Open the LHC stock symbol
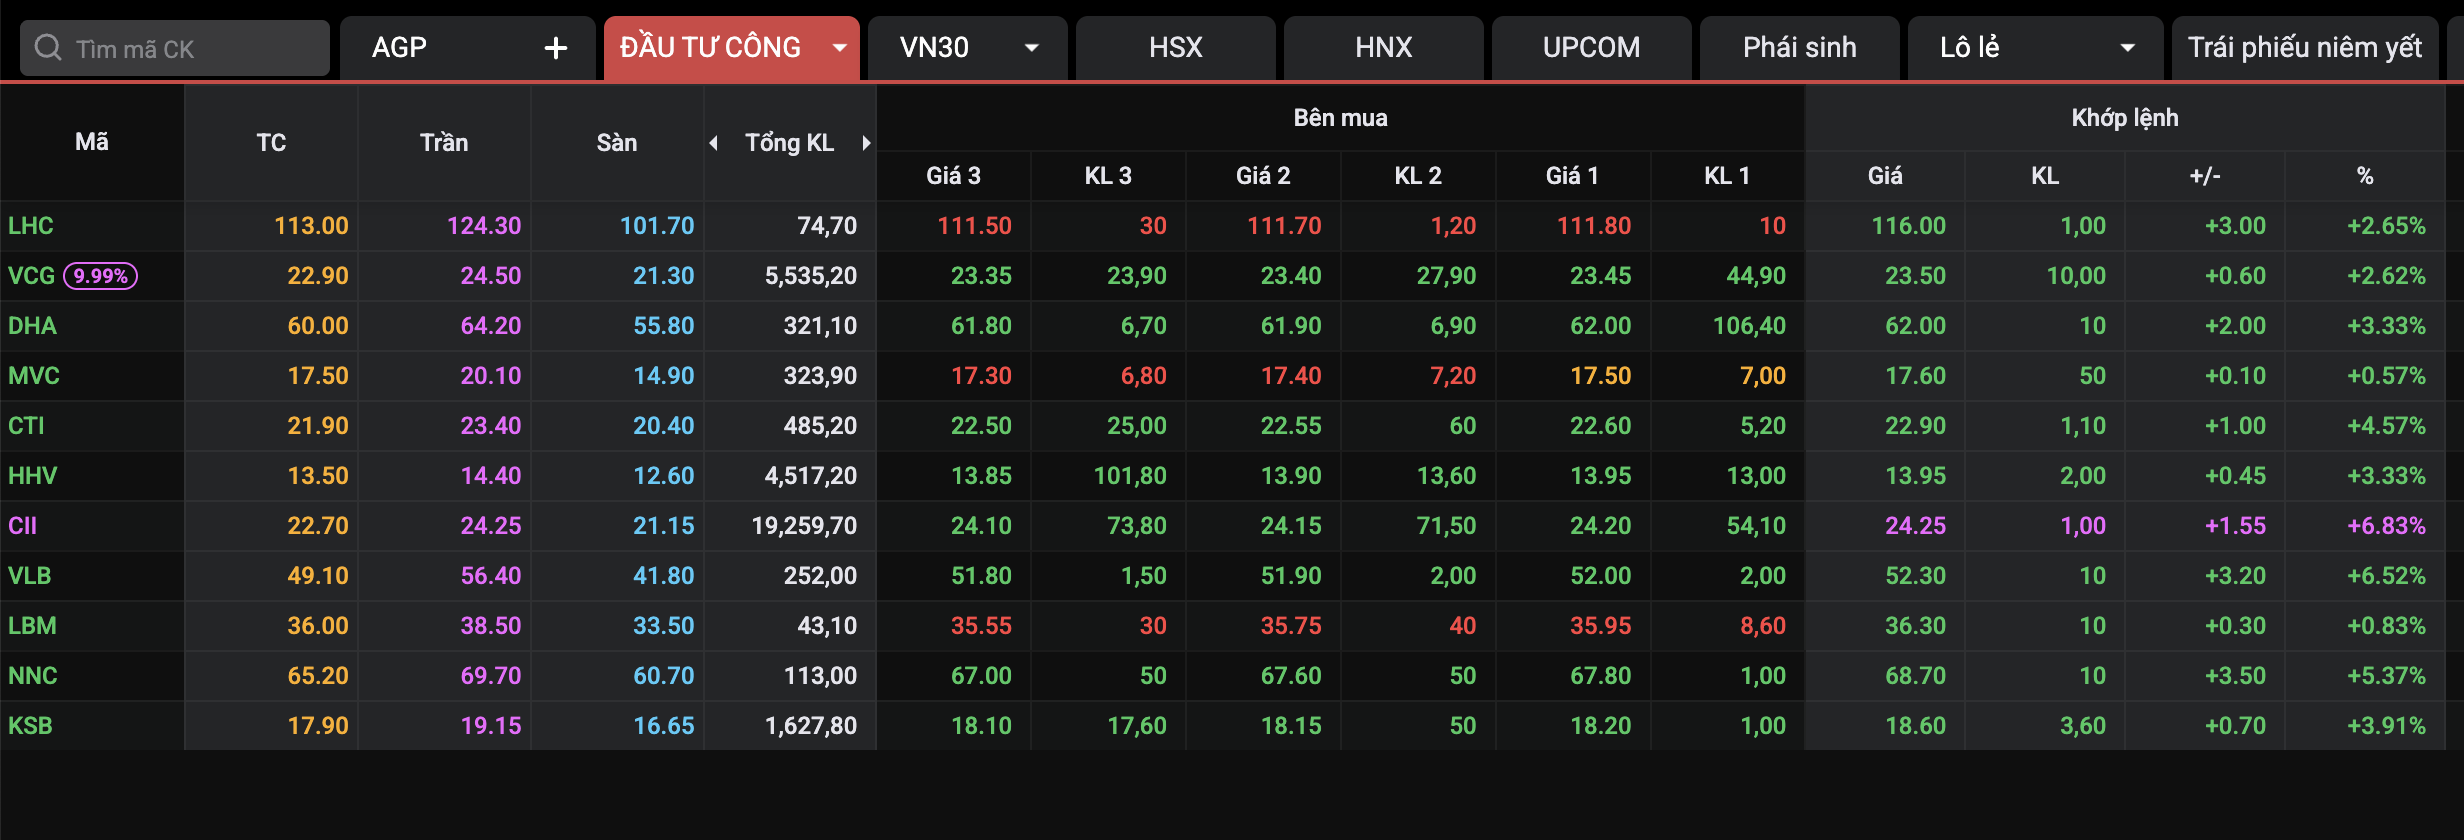This screenshot has height=840, width=2464. [x=31, y=226]
